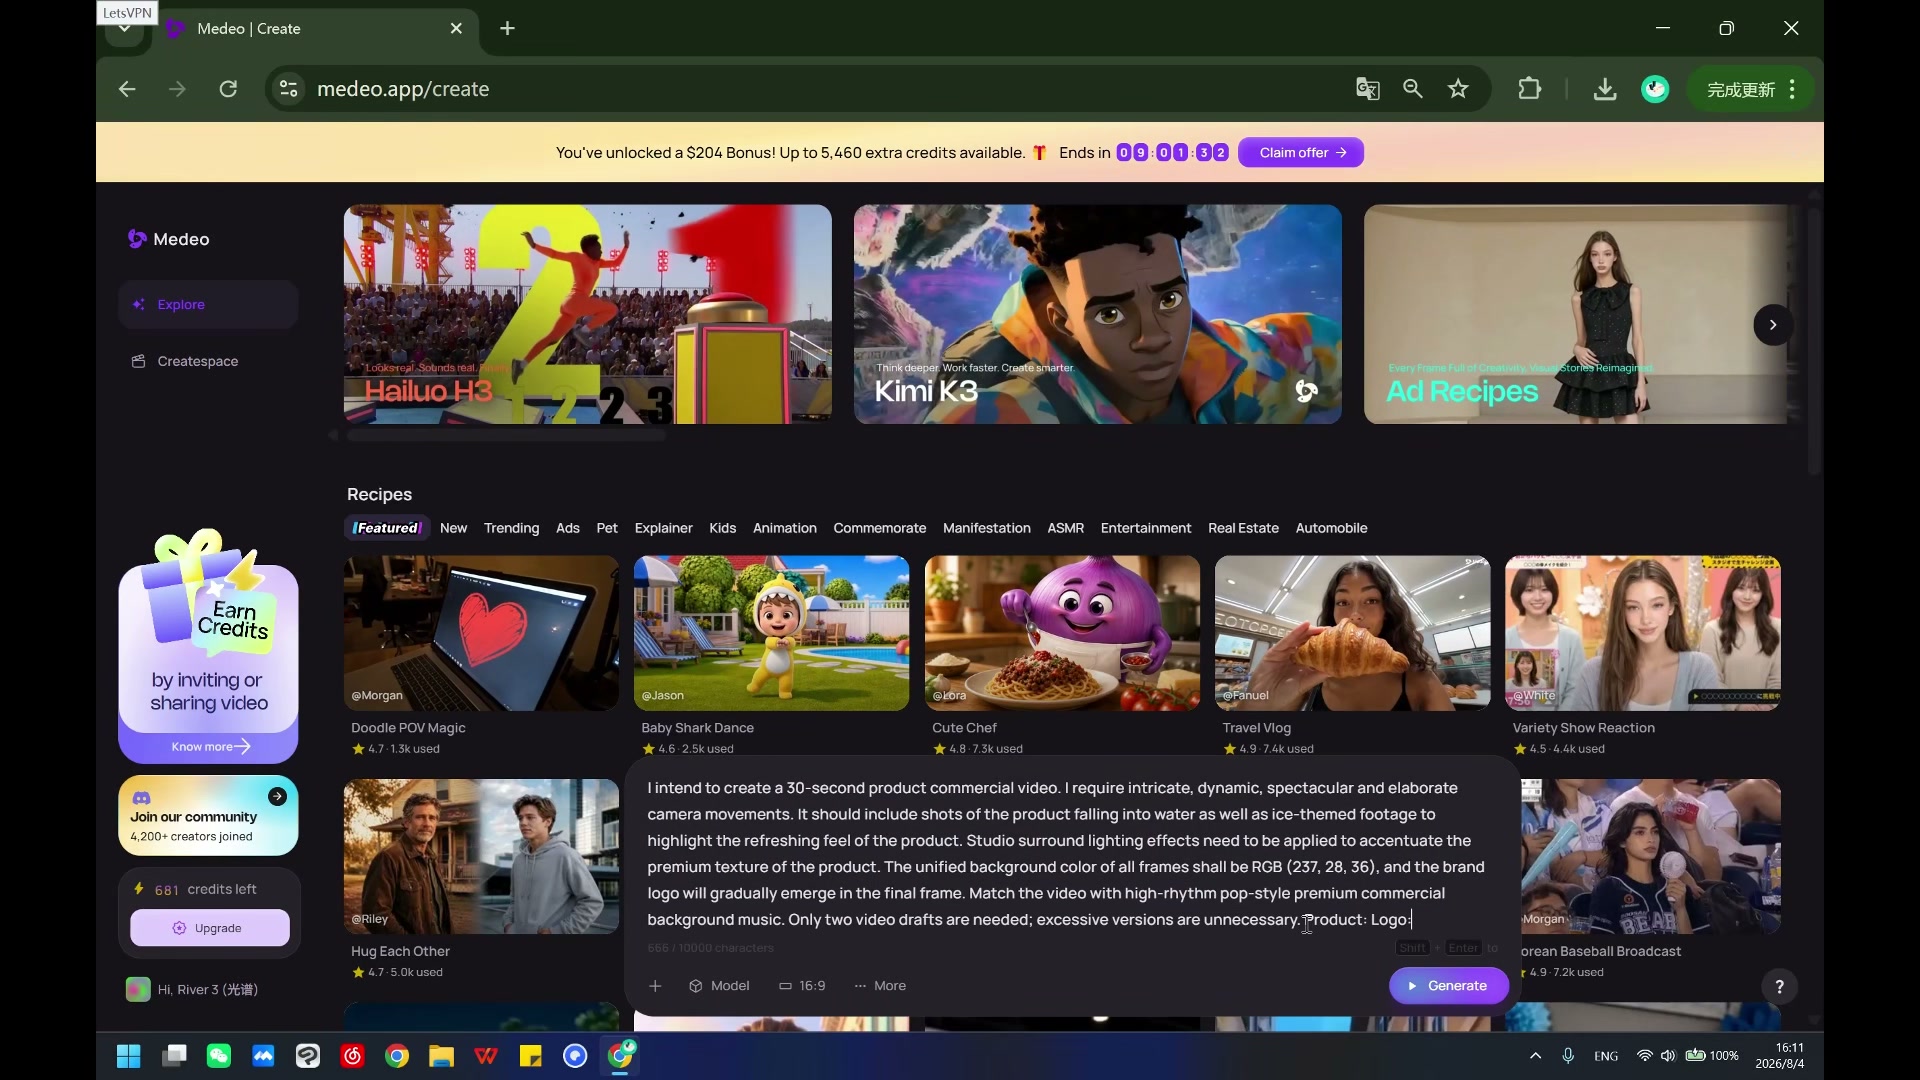Expand the More options menu
1920x1080 pixels.
pos(880,986)
